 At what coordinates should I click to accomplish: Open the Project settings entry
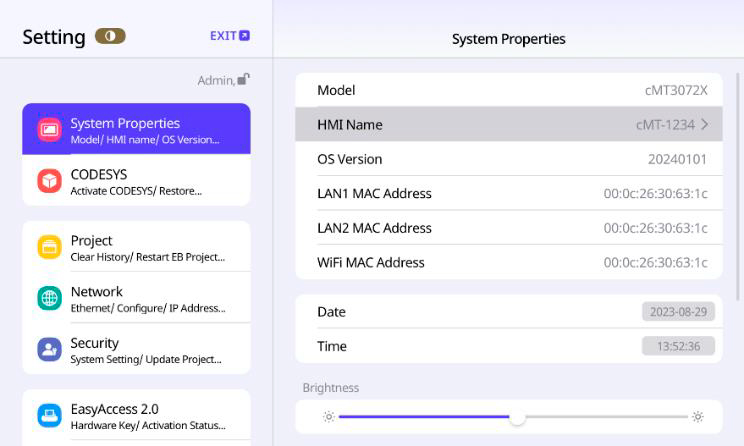[136, 247]
